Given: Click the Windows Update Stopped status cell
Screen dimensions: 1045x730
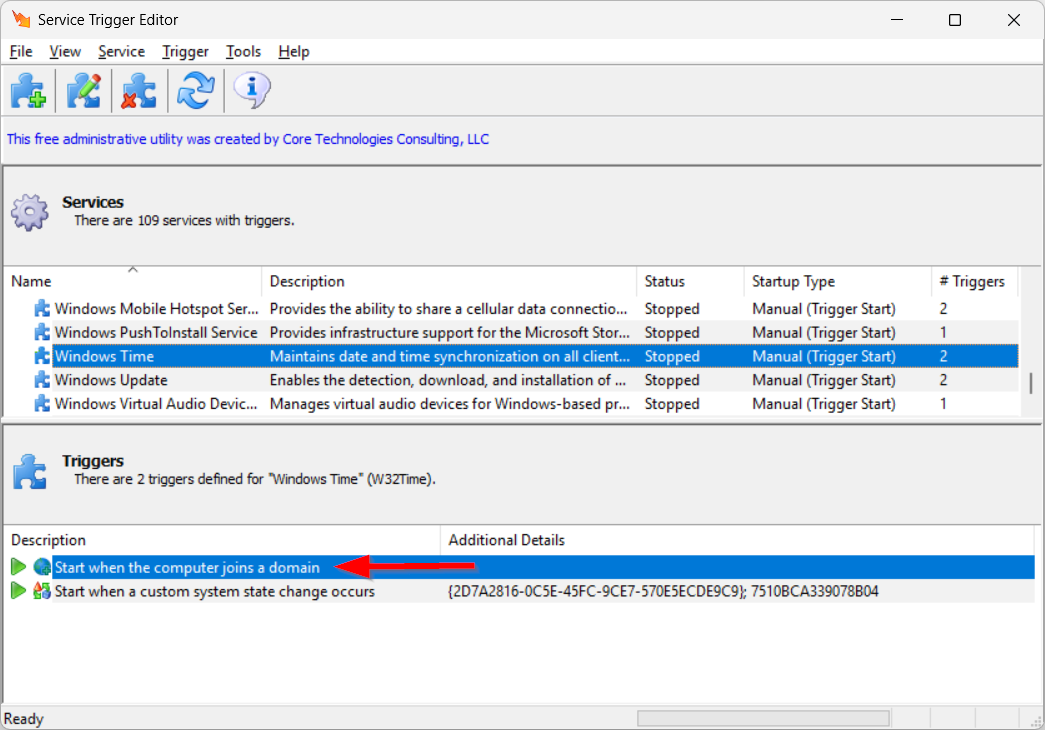Looking at the screenshot, I should point(672,380).
